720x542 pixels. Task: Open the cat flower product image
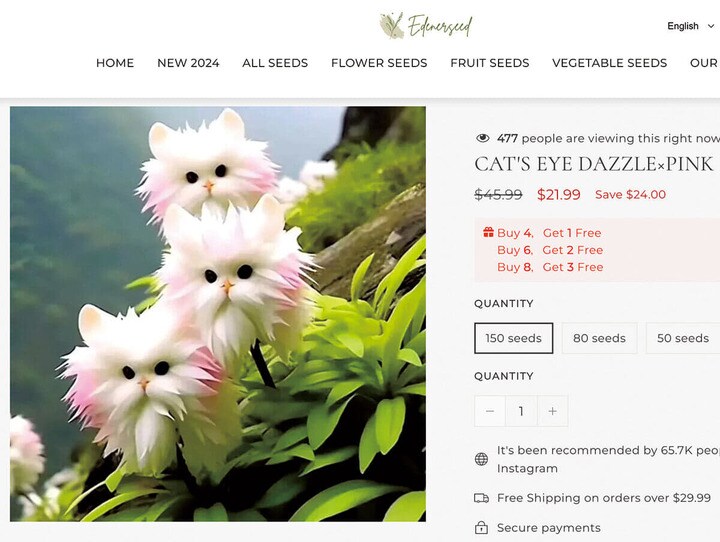point(218,314)
